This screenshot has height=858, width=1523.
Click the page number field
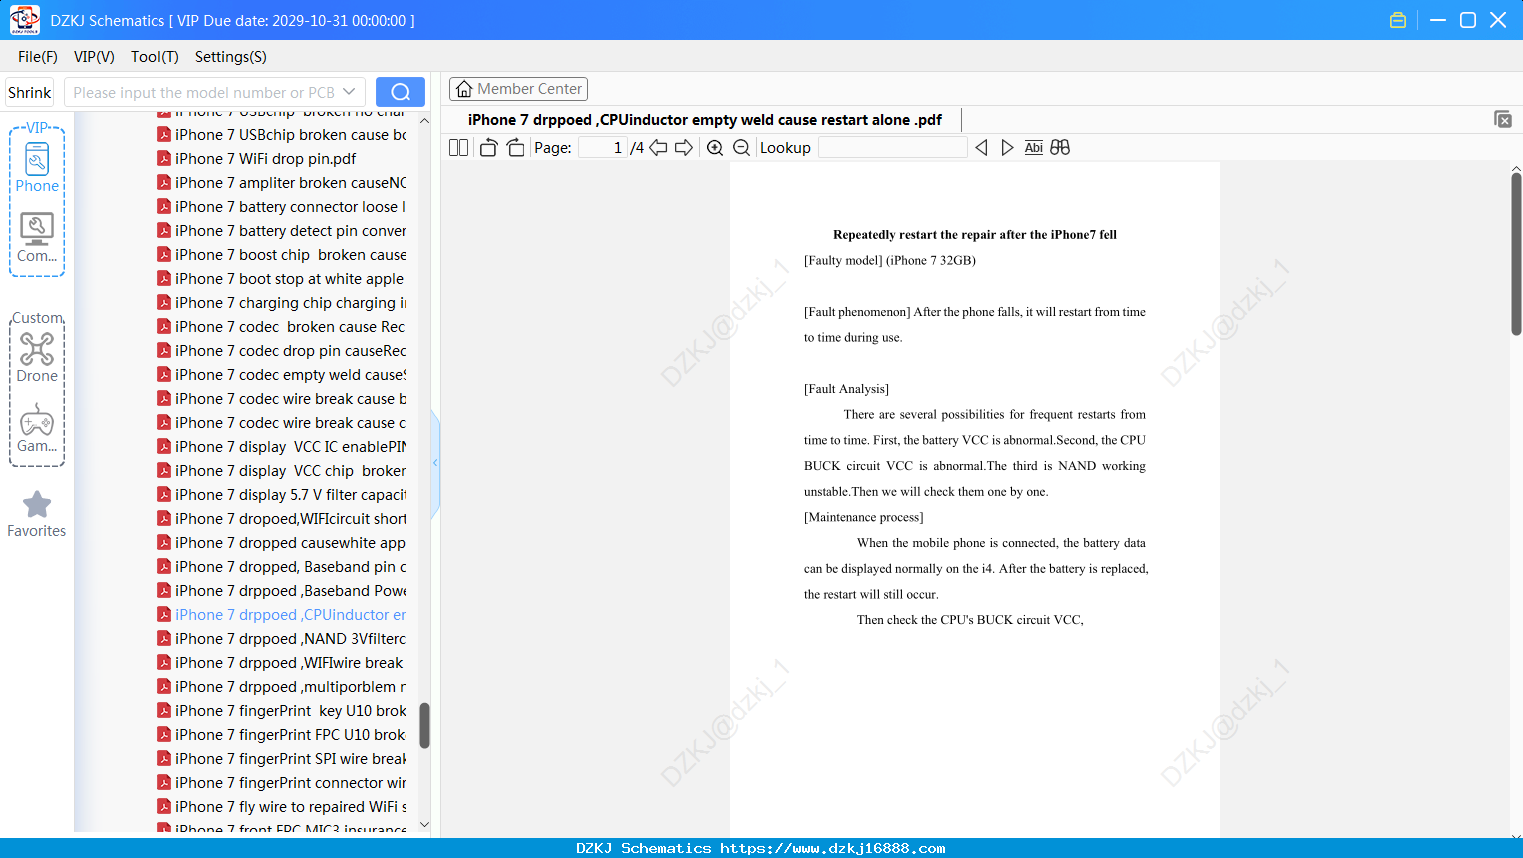[x=603, y=148]
